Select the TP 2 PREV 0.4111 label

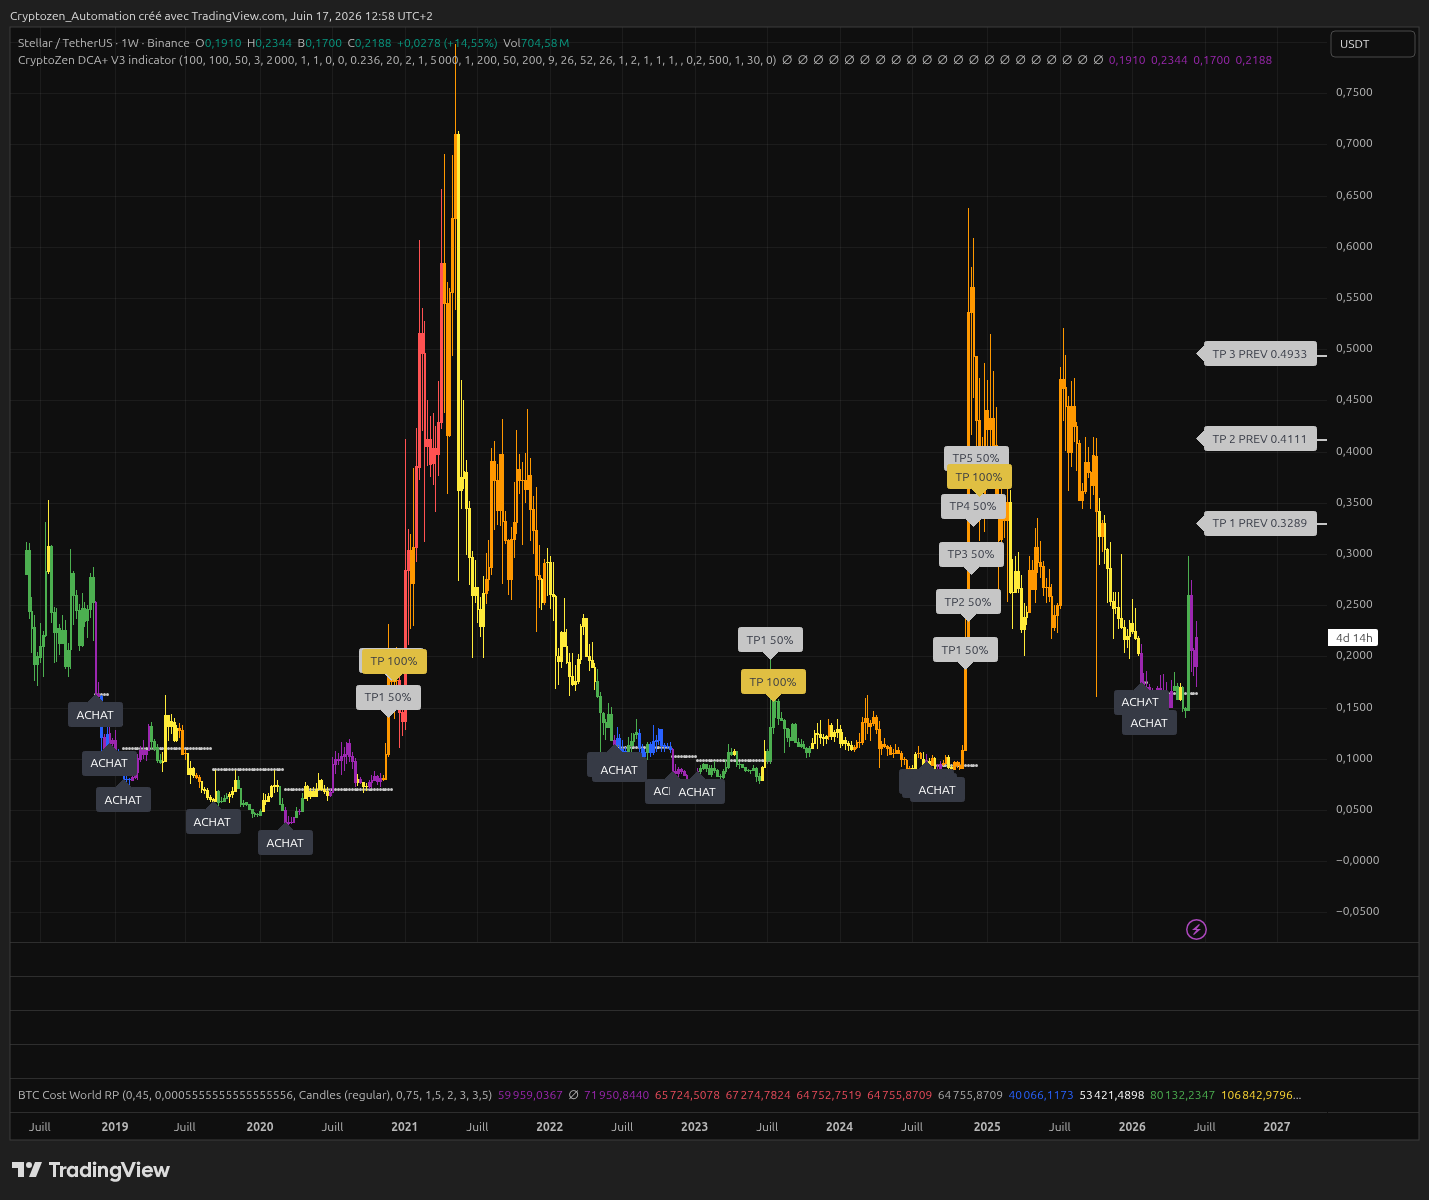point(1259,439)
